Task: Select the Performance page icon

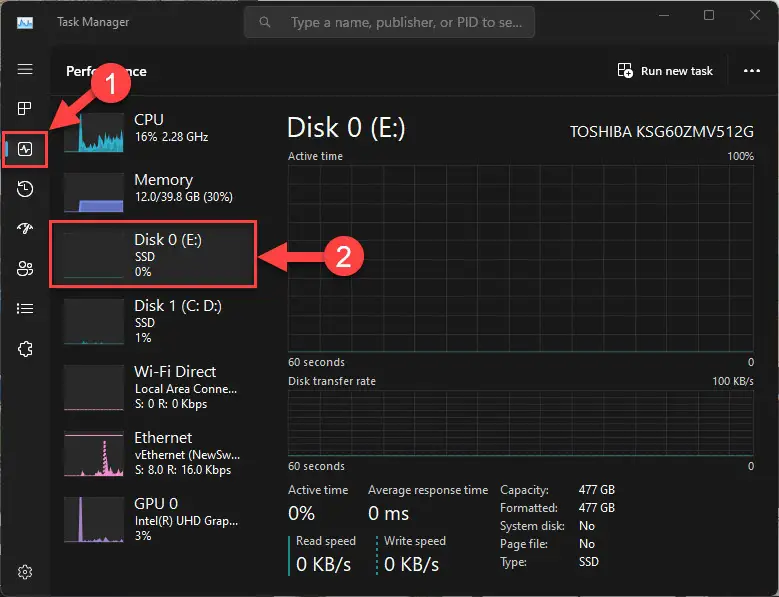Action: point(25,149)
